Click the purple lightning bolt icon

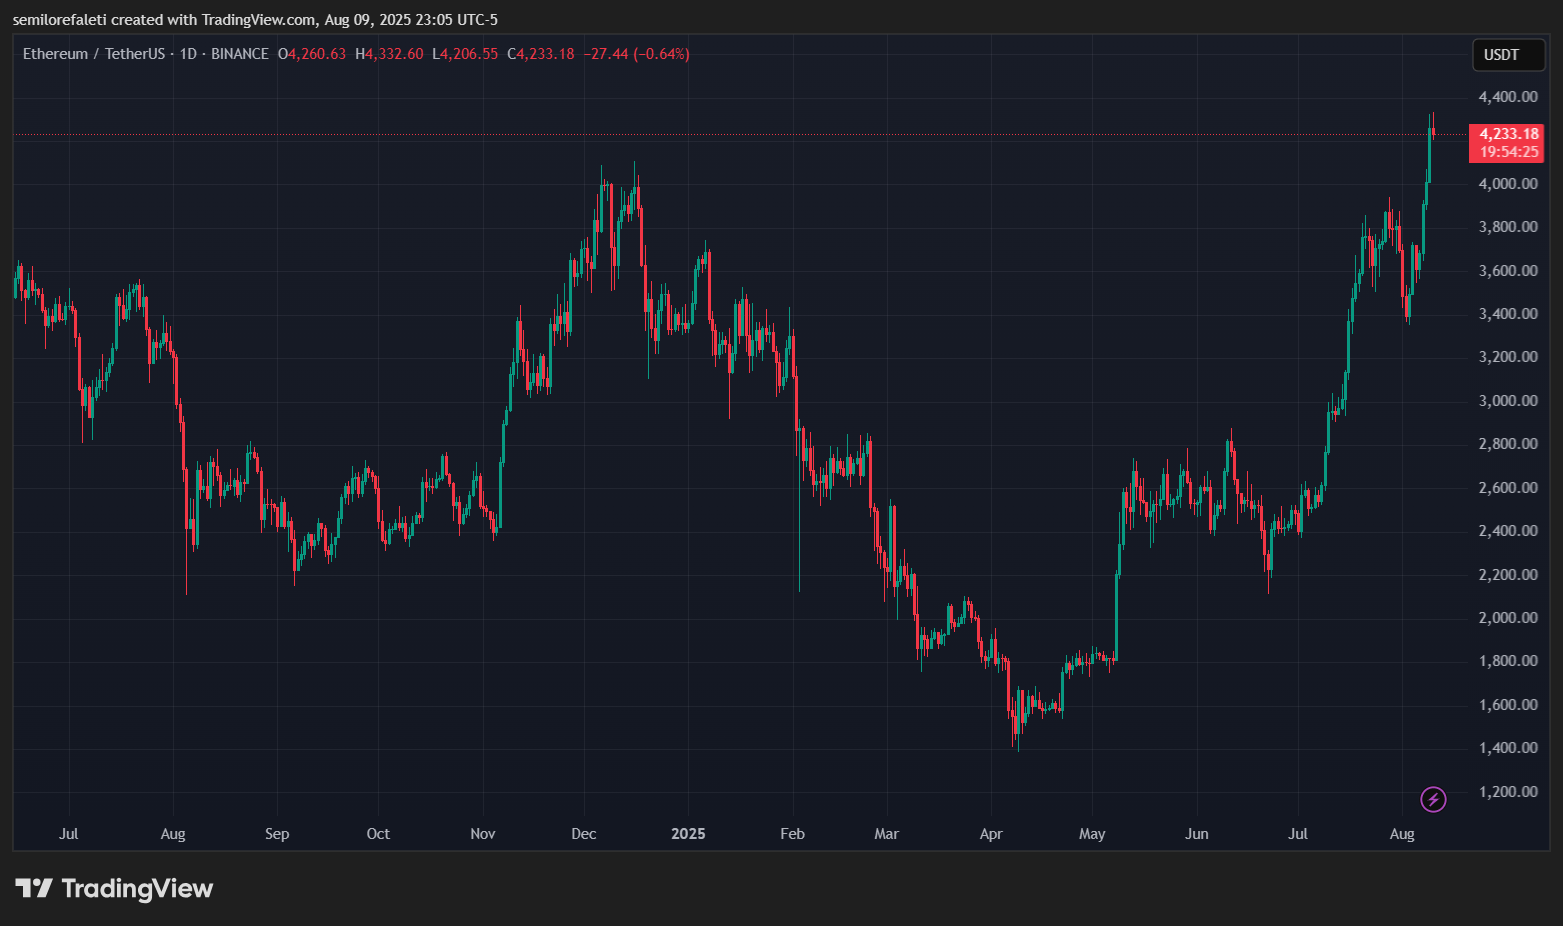coord(1433,799)
